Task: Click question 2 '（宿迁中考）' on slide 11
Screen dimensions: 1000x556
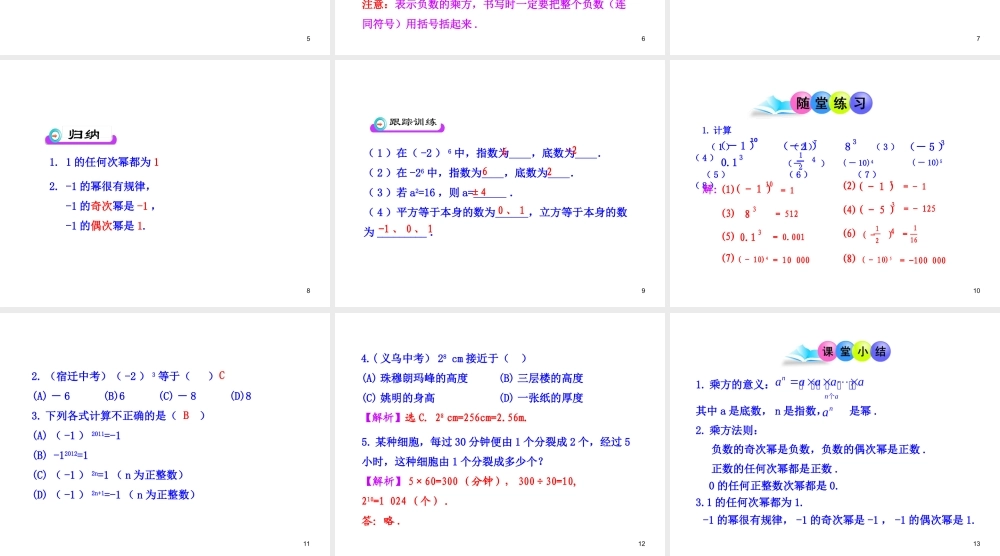Action: click(128, 376)
